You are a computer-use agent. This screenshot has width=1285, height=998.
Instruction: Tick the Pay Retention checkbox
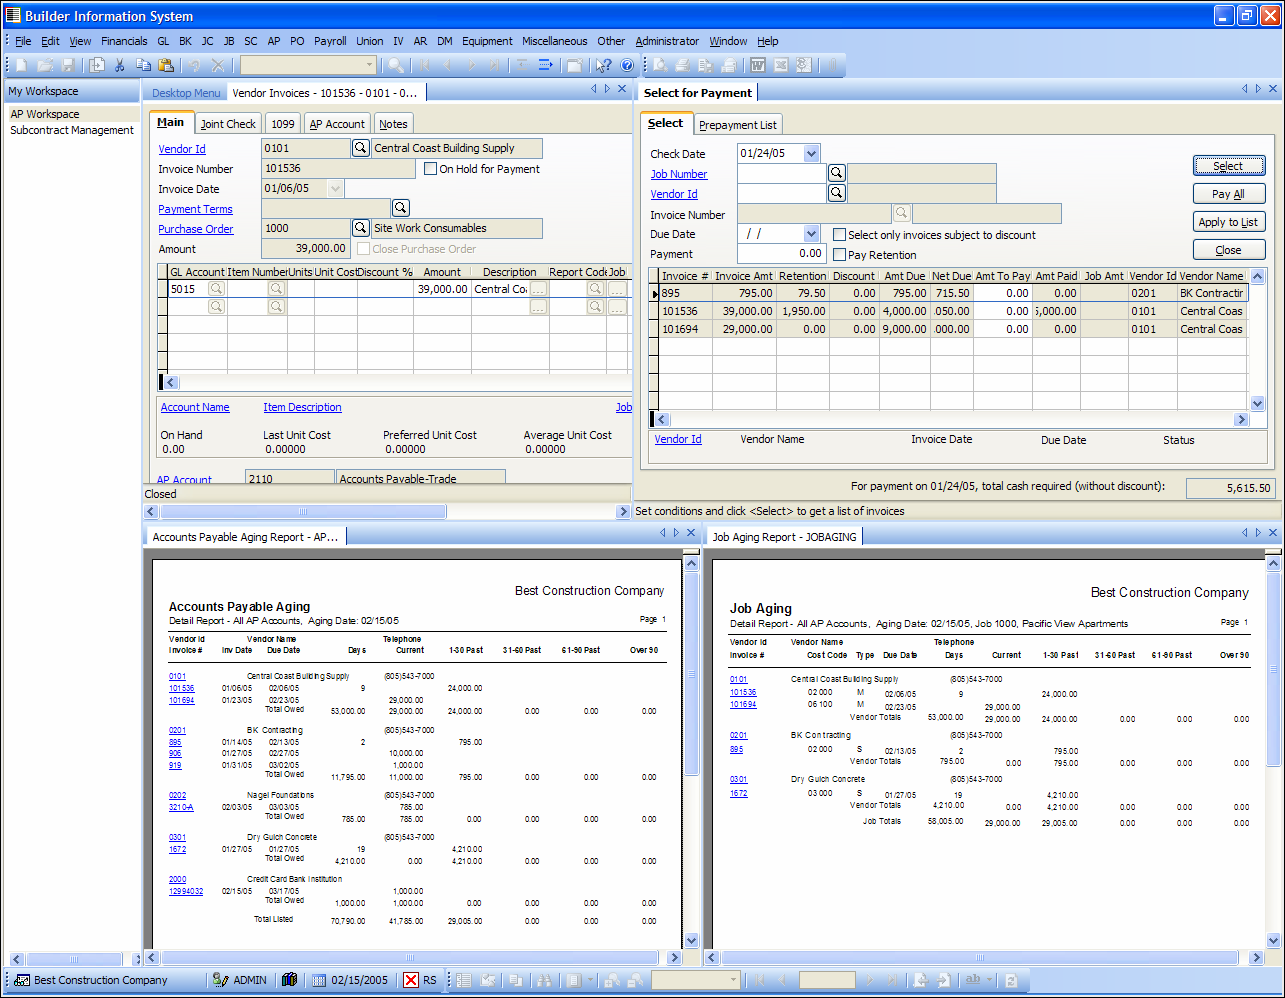point(840,255)
